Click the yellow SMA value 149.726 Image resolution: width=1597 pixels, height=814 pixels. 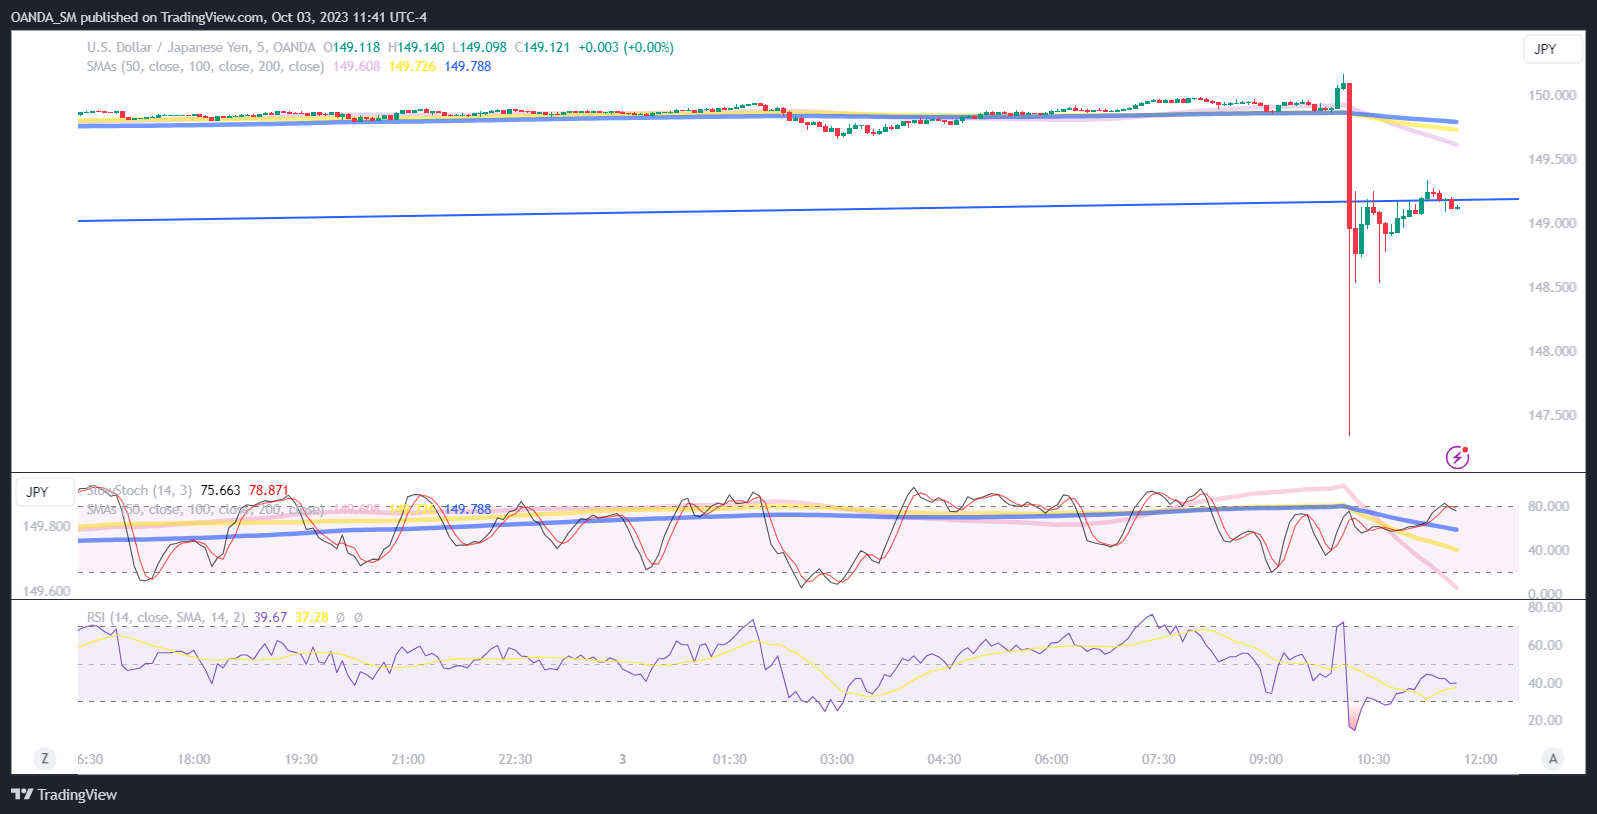click(412, 66)
